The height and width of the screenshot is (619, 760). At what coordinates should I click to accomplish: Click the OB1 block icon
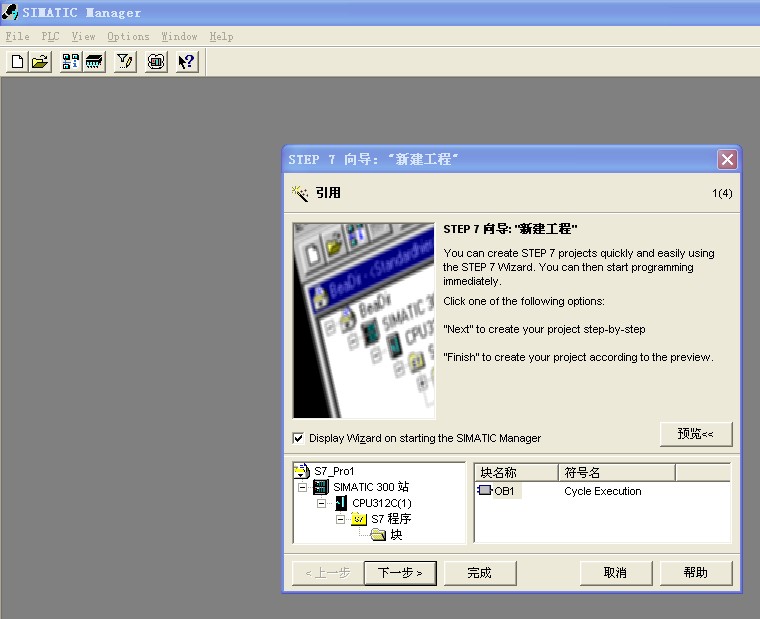pos(485,490)
